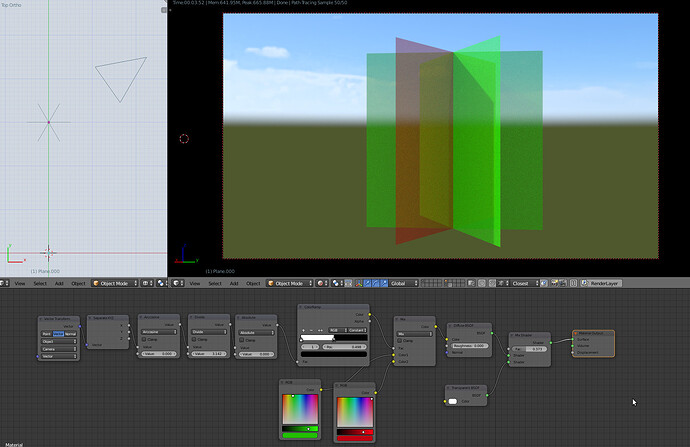Select Vector type in Vector Transform node
This screenshot has width=690, height=447.
[x=58, y=334]
